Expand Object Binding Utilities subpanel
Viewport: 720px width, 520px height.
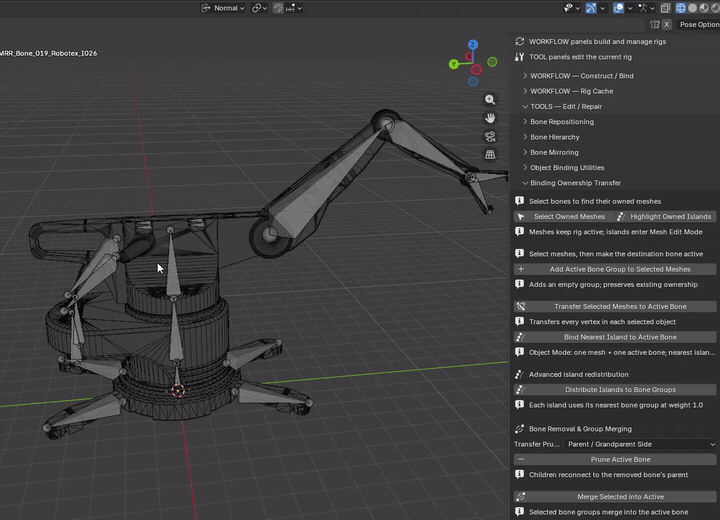point(566,168)
